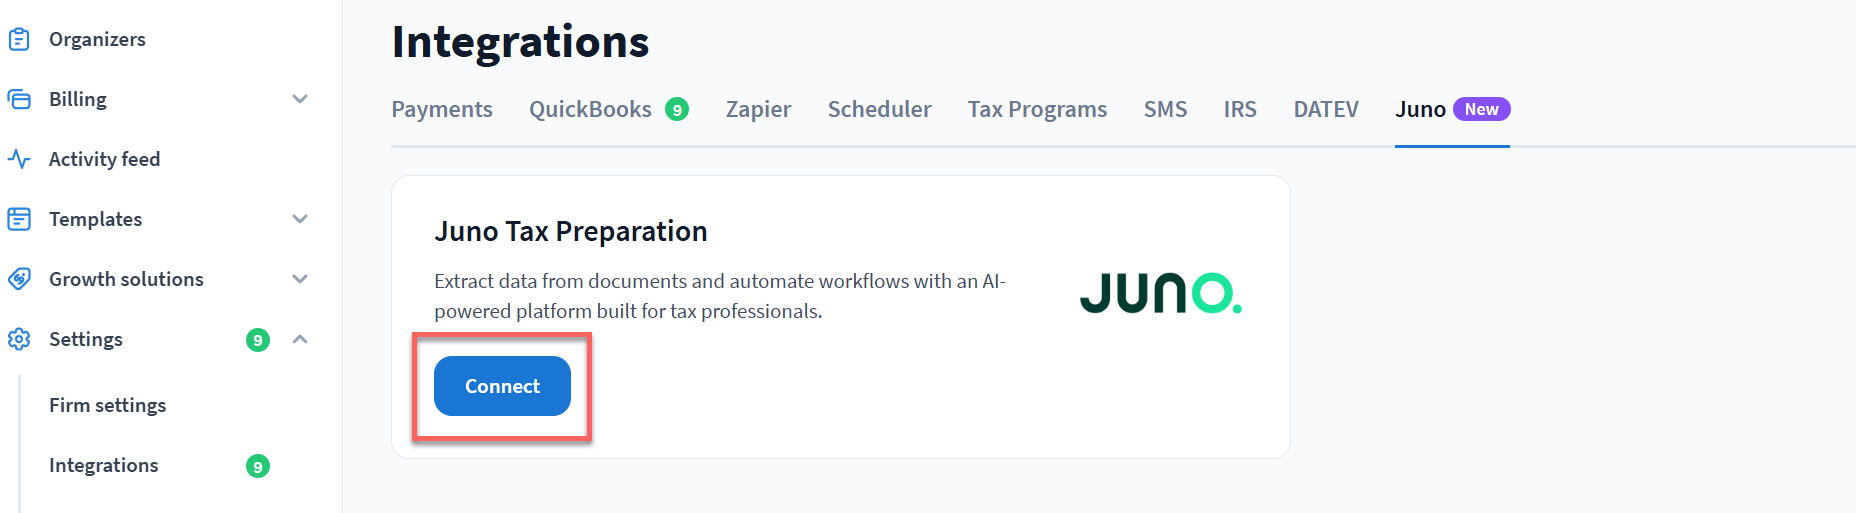1856x513 pixels.
Task: Expand the Growth solutions chevron
Action: pyautogui.click(x=299, y=279)
